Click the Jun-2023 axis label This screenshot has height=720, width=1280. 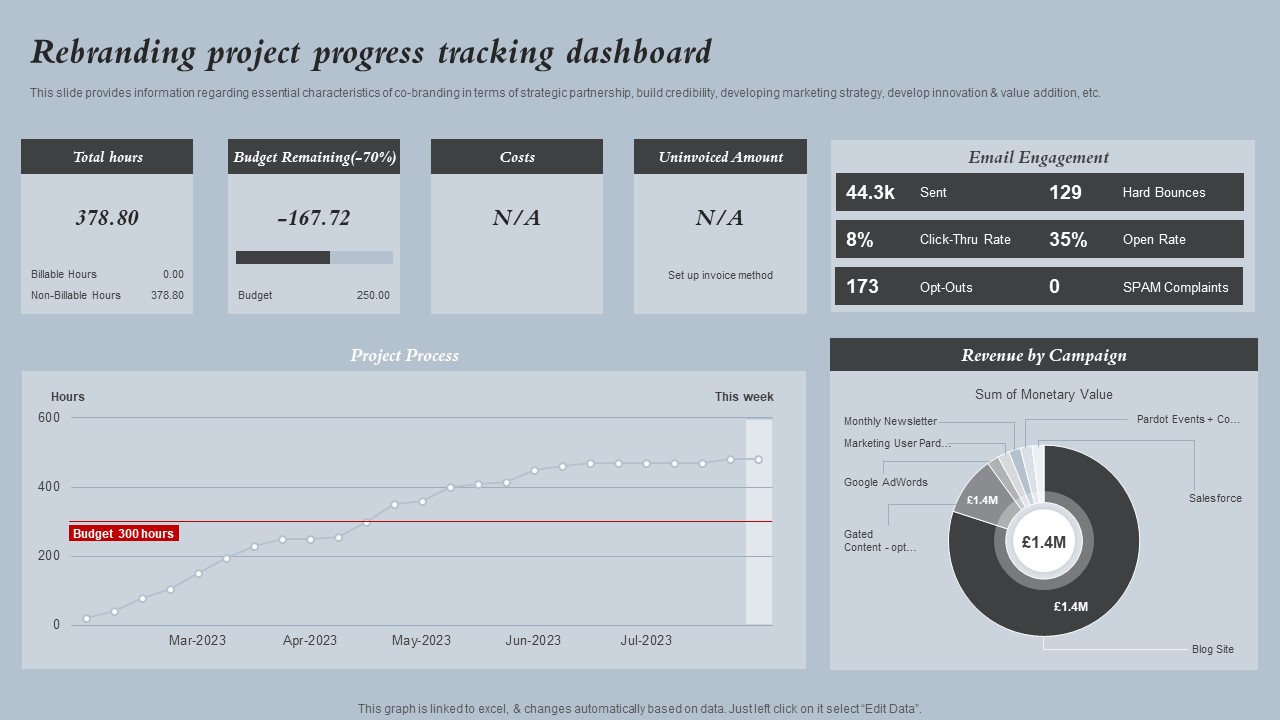tap(533, 640)
